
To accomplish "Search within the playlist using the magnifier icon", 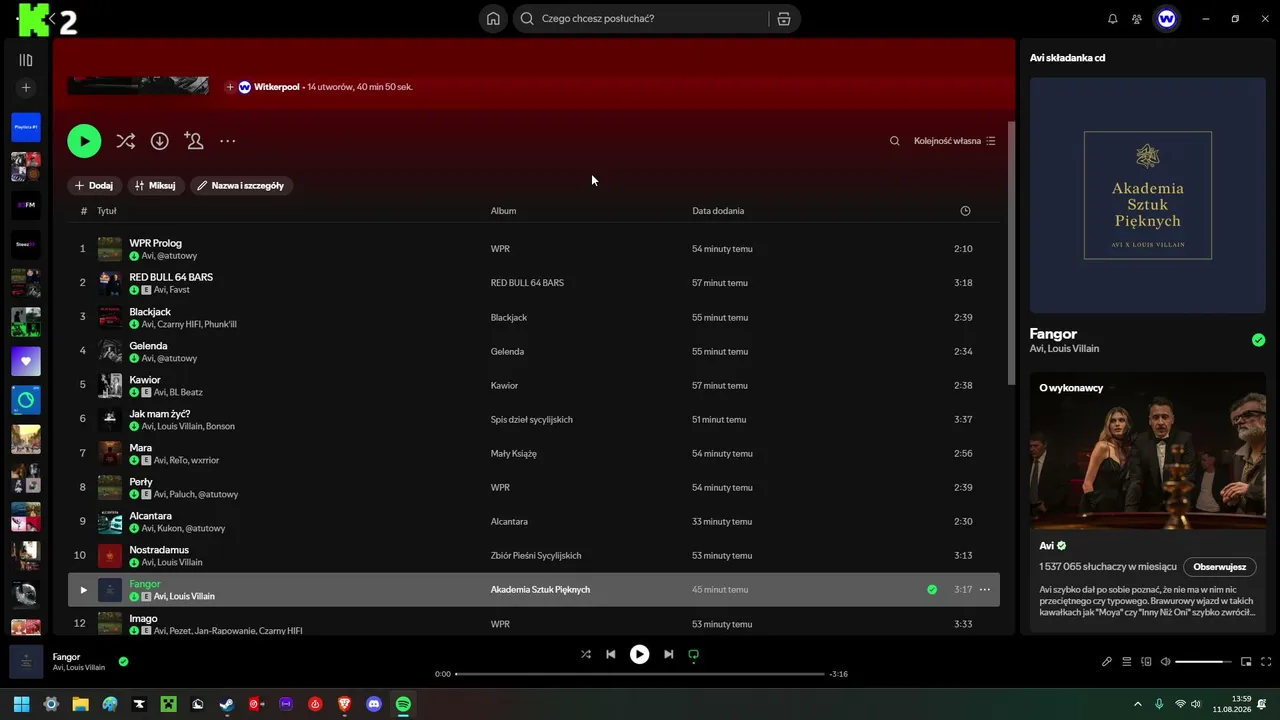I will point(895,141).
